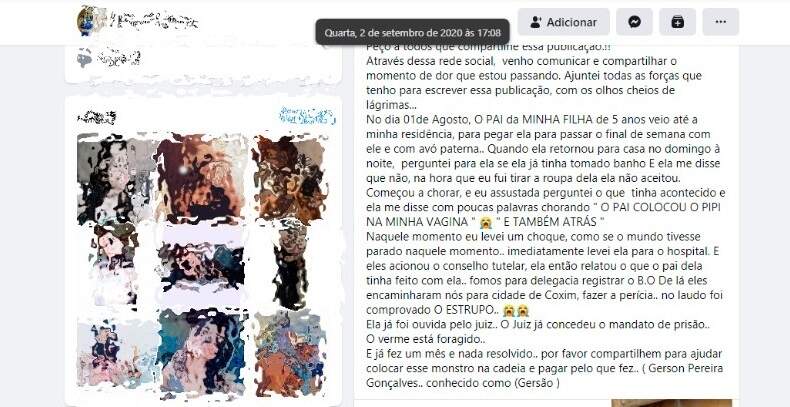Click the post text body

pos(545,216)
